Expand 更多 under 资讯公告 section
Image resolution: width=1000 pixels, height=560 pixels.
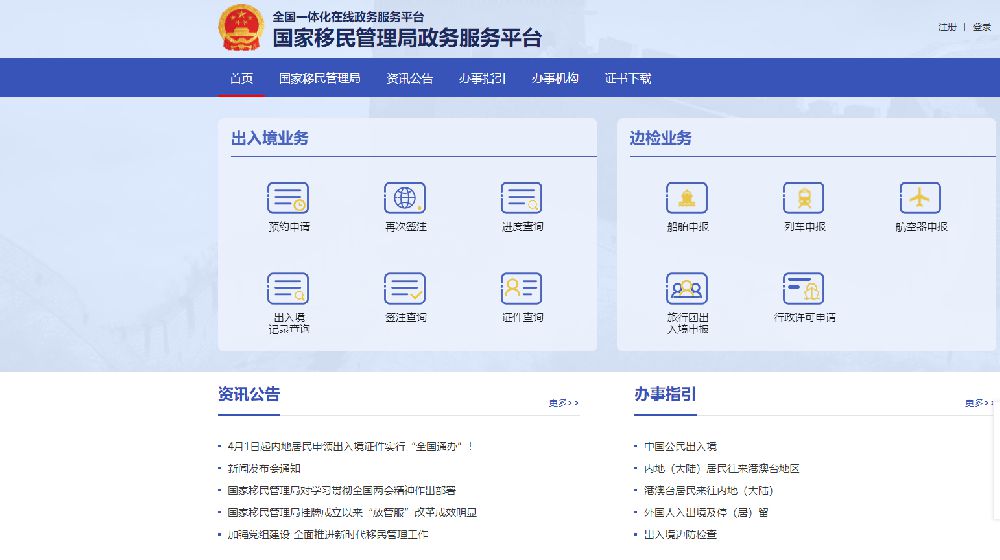point(563,403)
